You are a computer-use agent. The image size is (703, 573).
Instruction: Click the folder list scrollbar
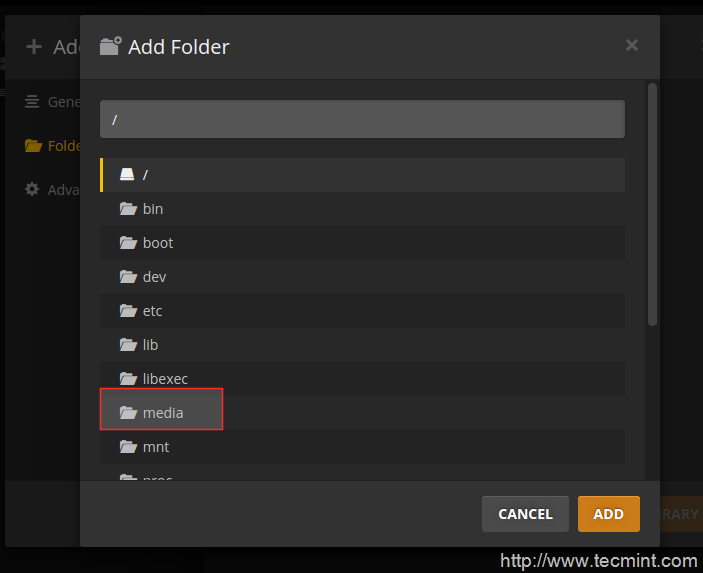pos(652,204)
